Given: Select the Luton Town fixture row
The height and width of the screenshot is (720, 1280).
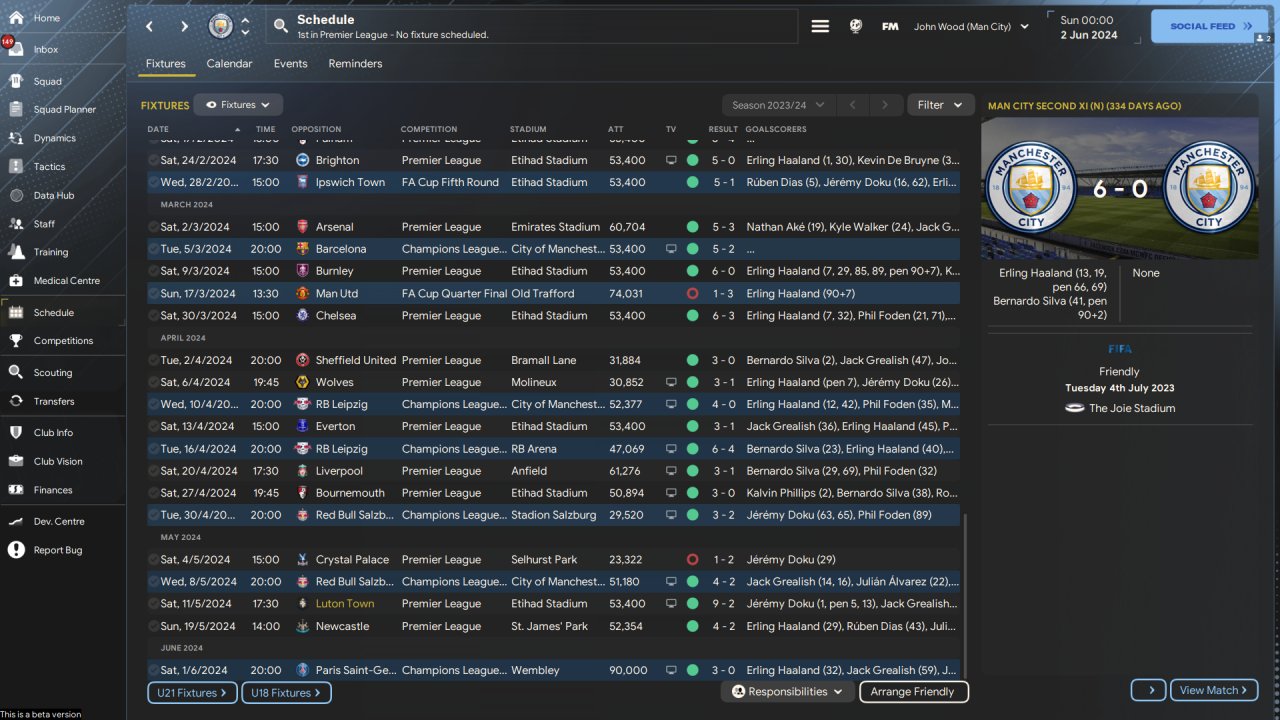Looking at the screenshot, I should [x=553, y=604].
